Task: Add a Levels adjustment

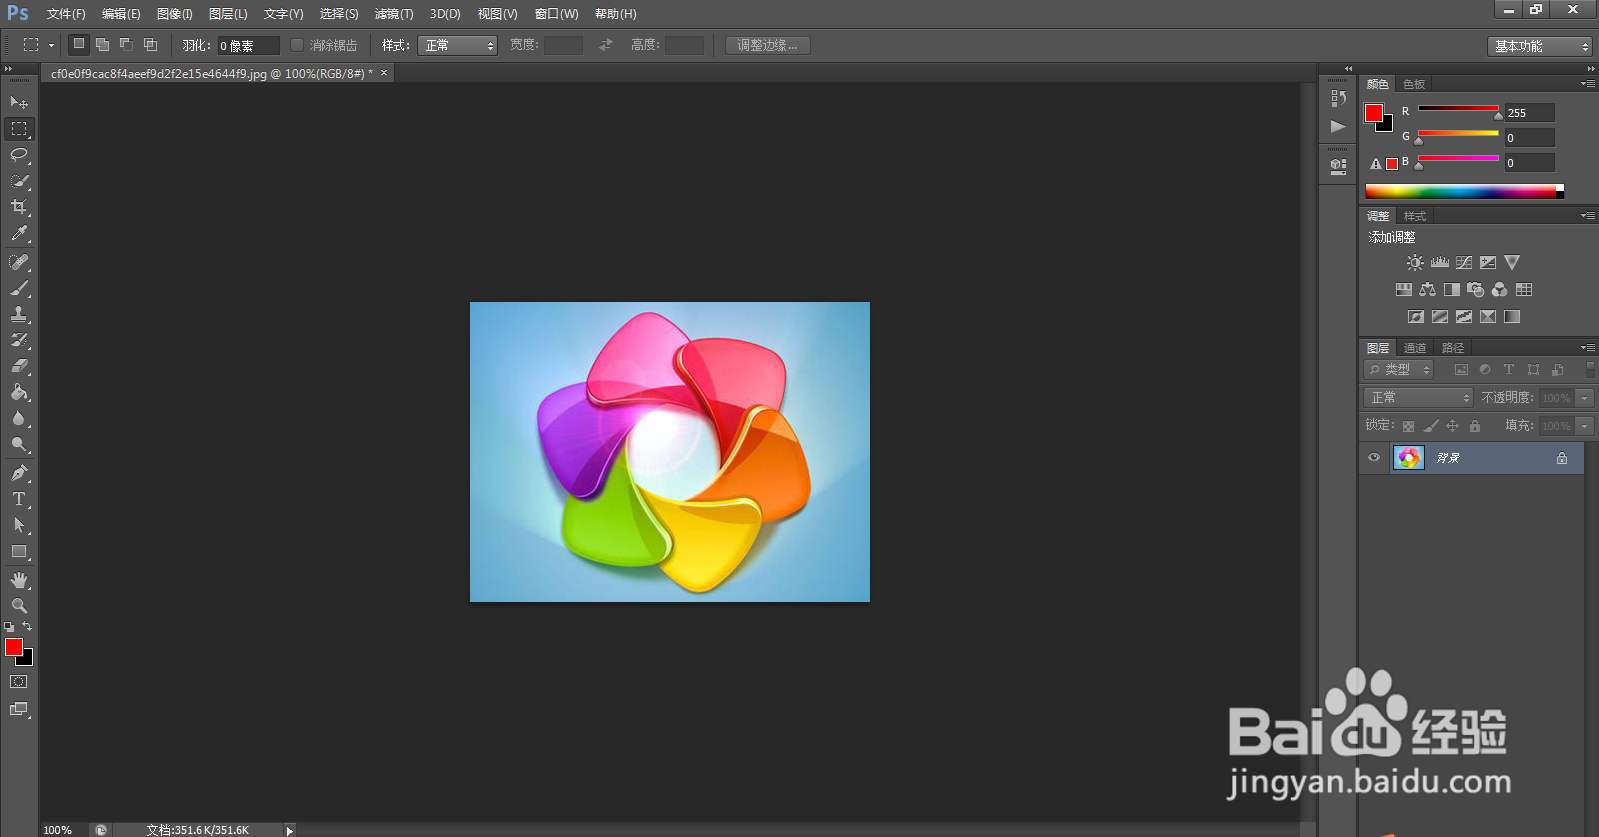Action: (1440, 263)
